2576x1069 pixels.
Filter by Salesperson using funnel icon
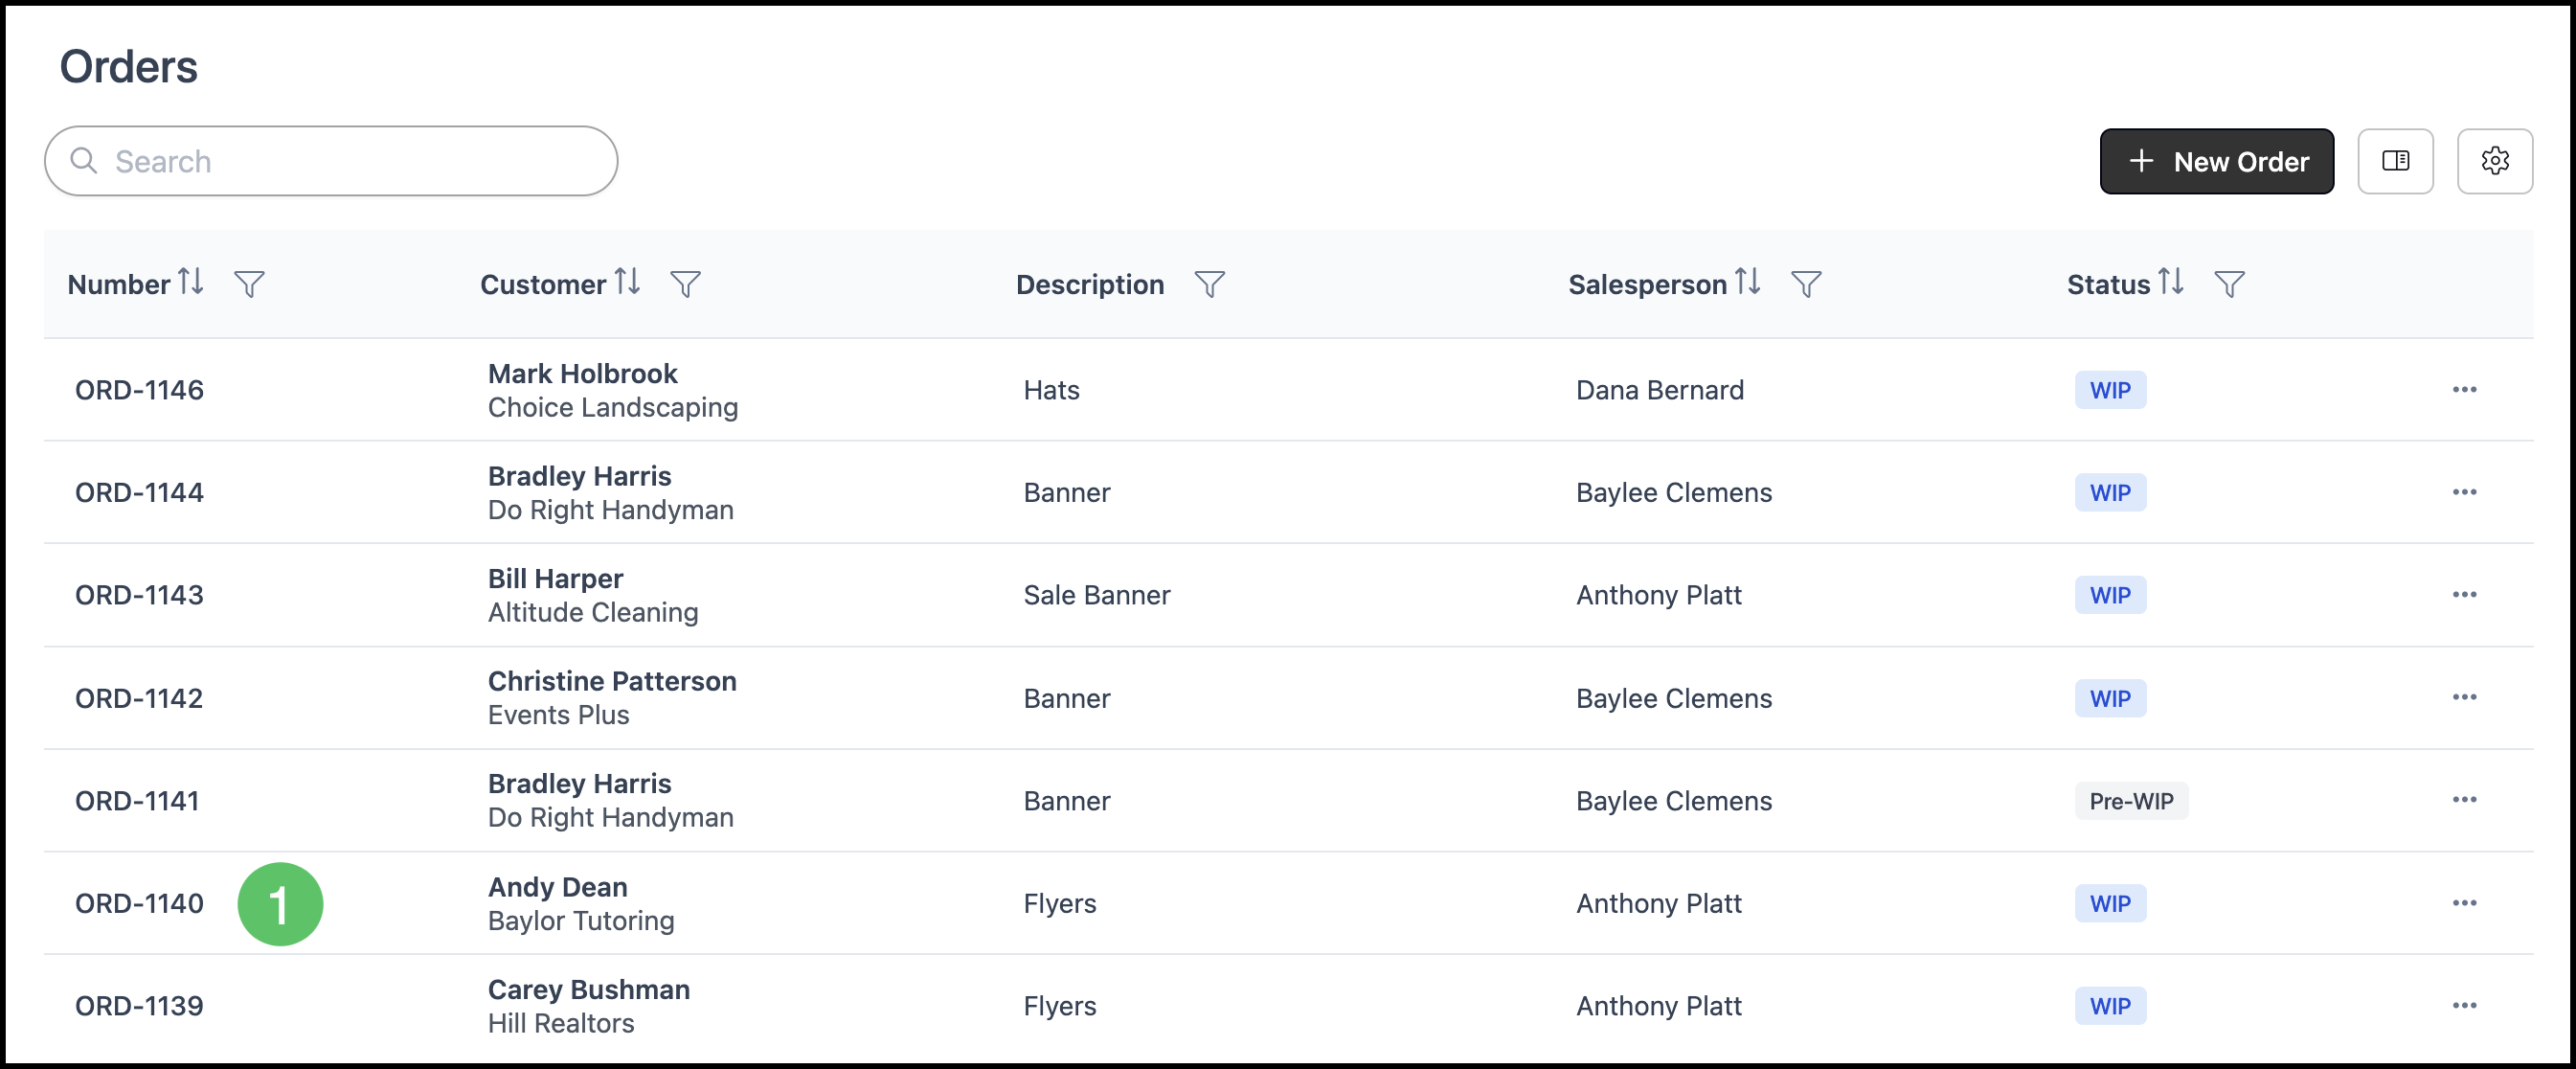pyautogui.click(x=1805, y=285)
